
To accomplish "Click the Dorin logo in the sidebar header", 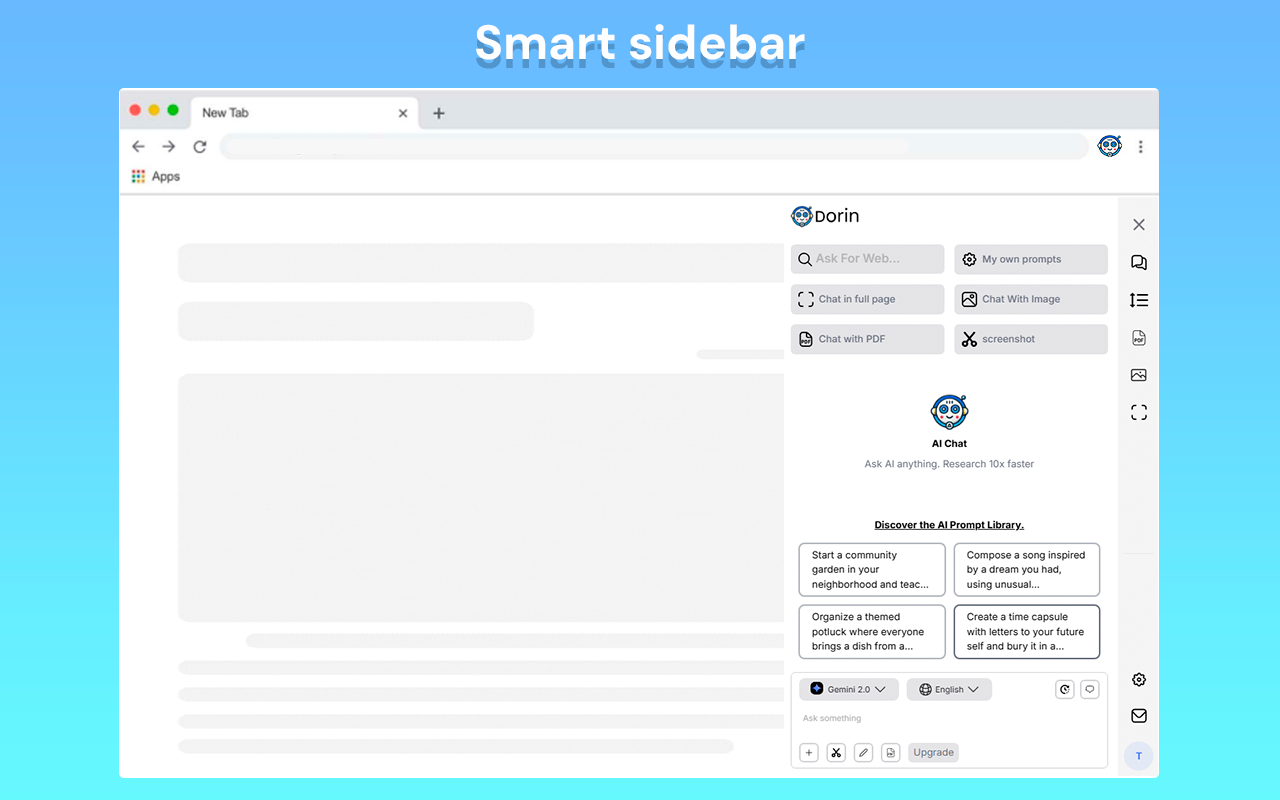I will 825,216.
